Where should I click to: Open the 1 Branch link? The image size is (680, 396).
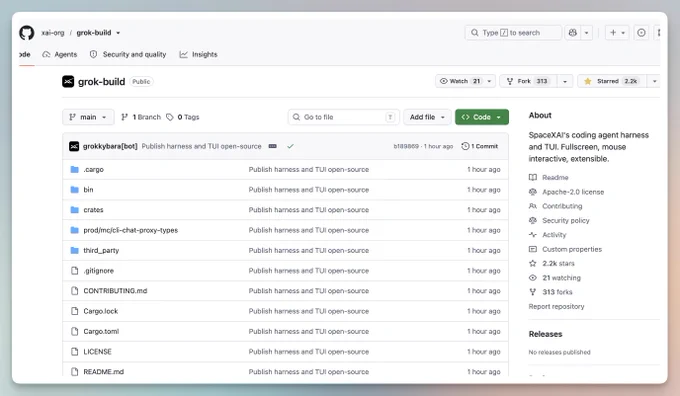pyautogui.click(x=141, y=117)
